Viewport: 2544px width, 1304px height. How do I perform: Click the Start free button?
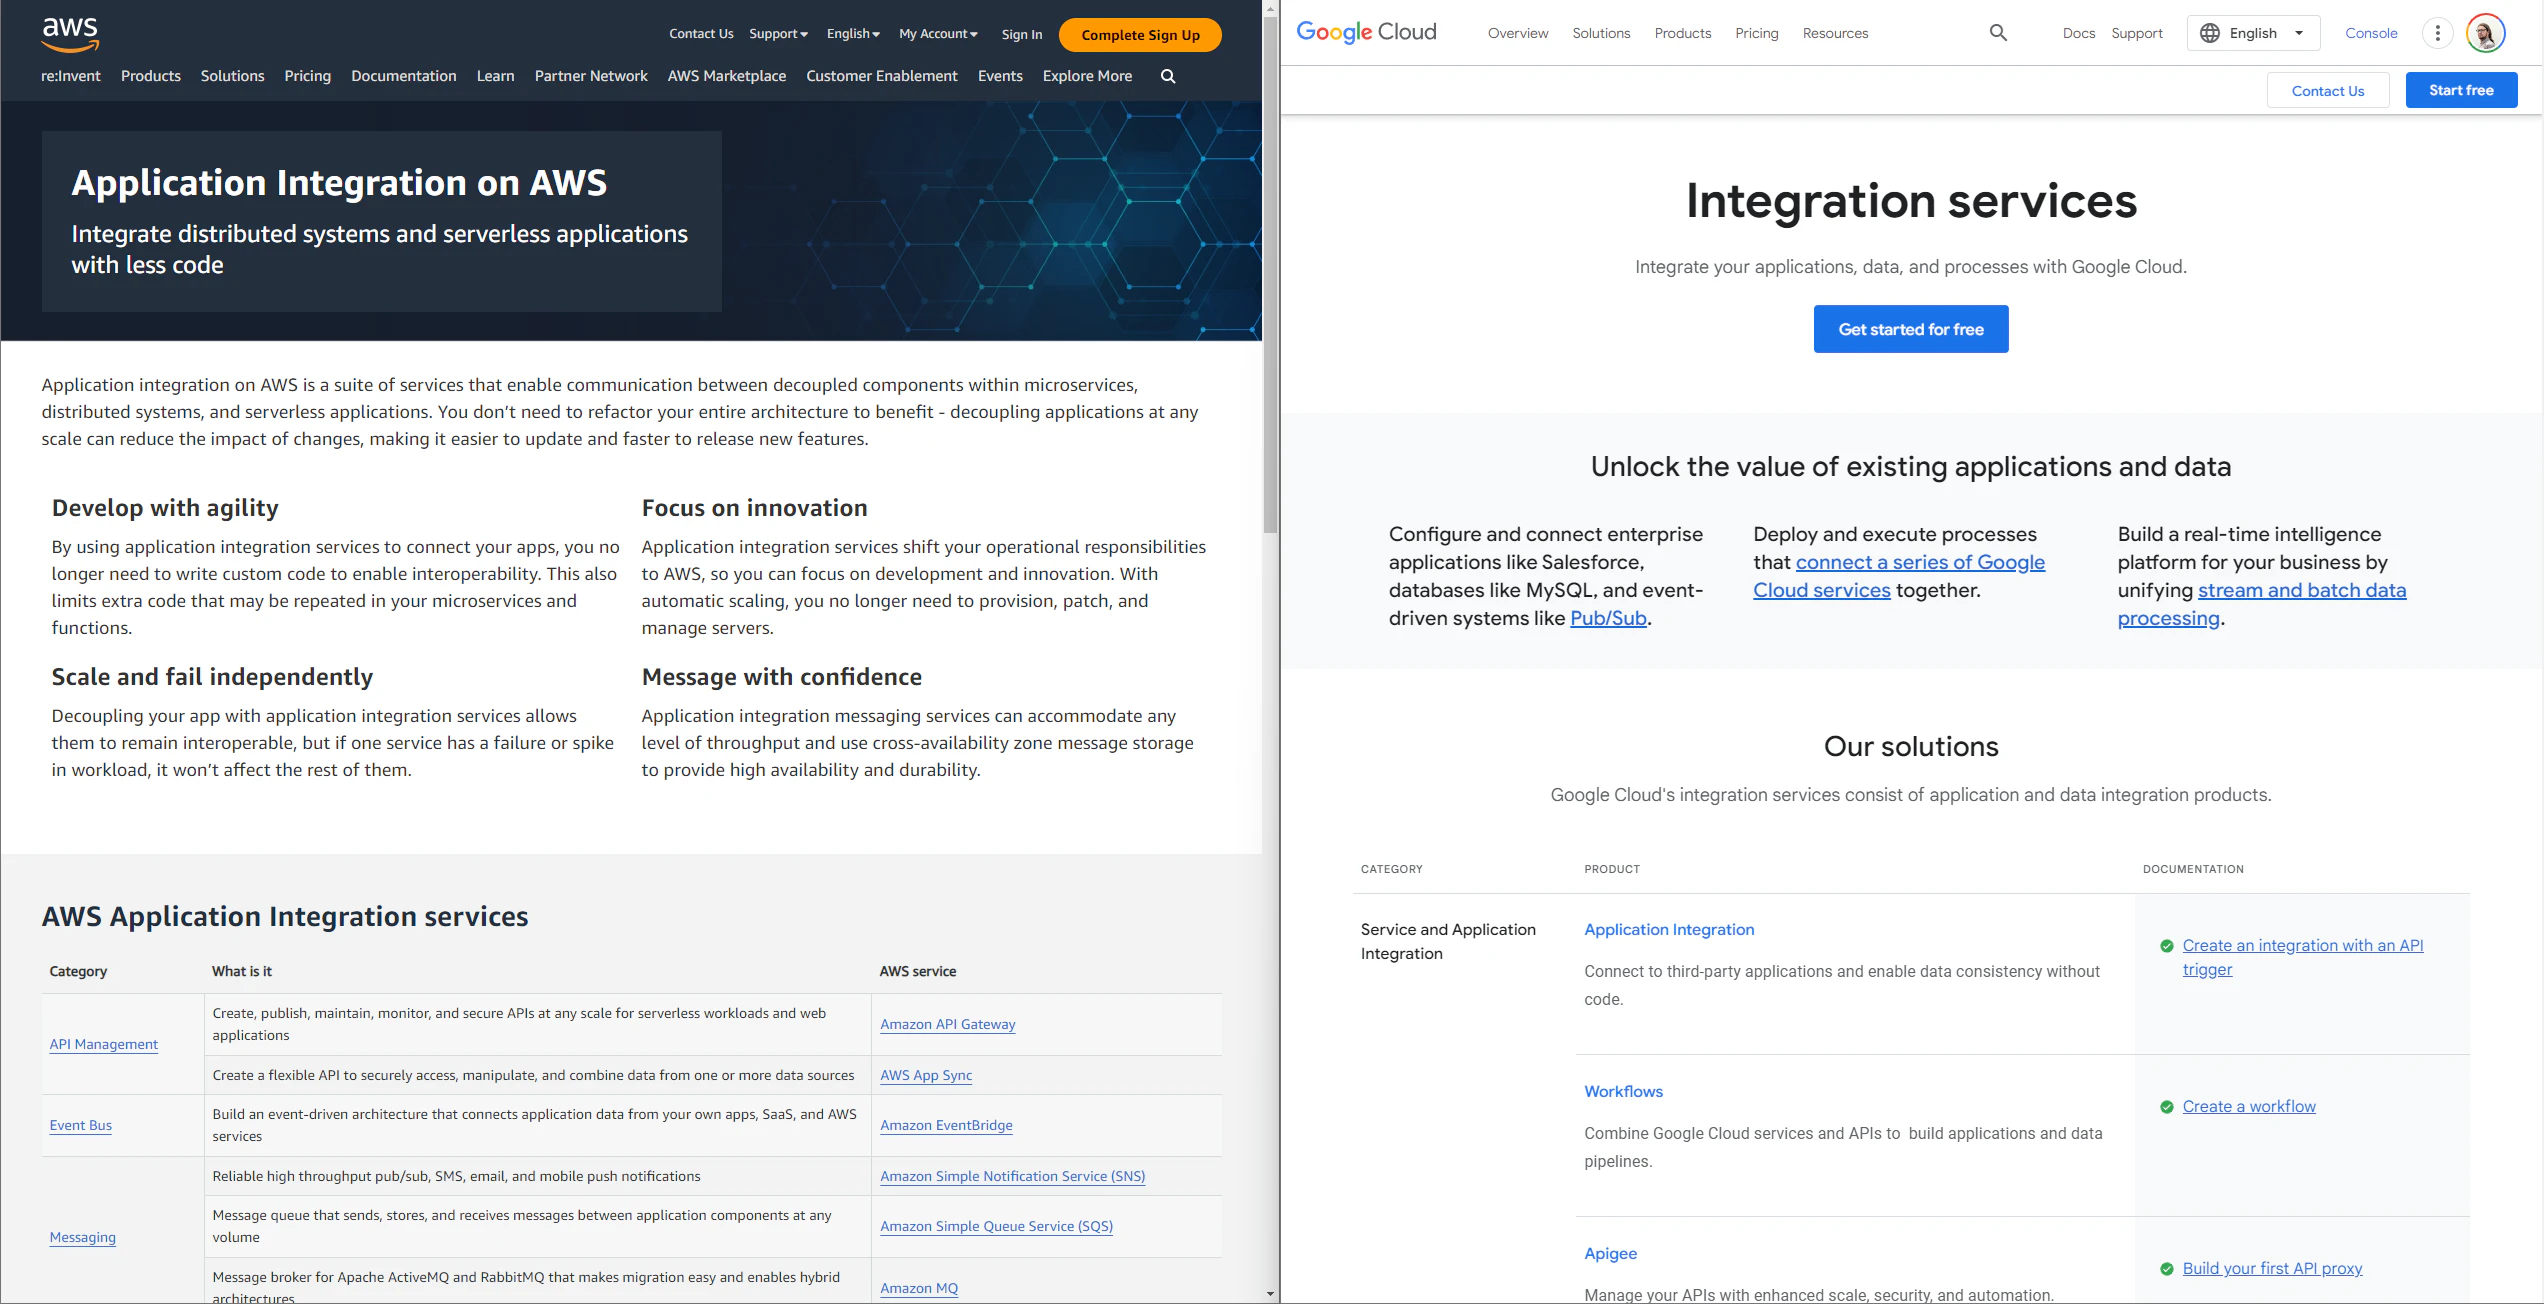2461,89
